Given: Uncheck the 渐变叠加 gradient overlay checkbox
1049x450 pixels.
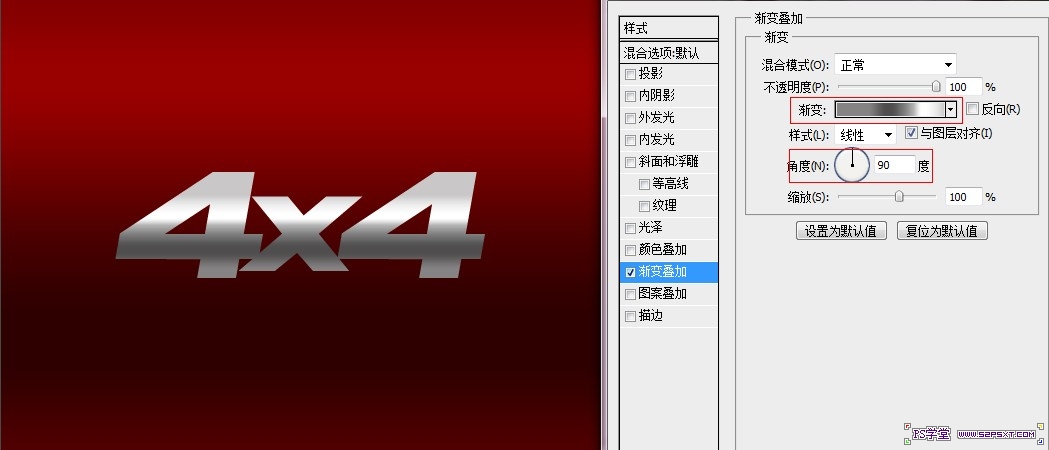Looking at the screenshot, I should pyautogui.click(x=630, y=272).
